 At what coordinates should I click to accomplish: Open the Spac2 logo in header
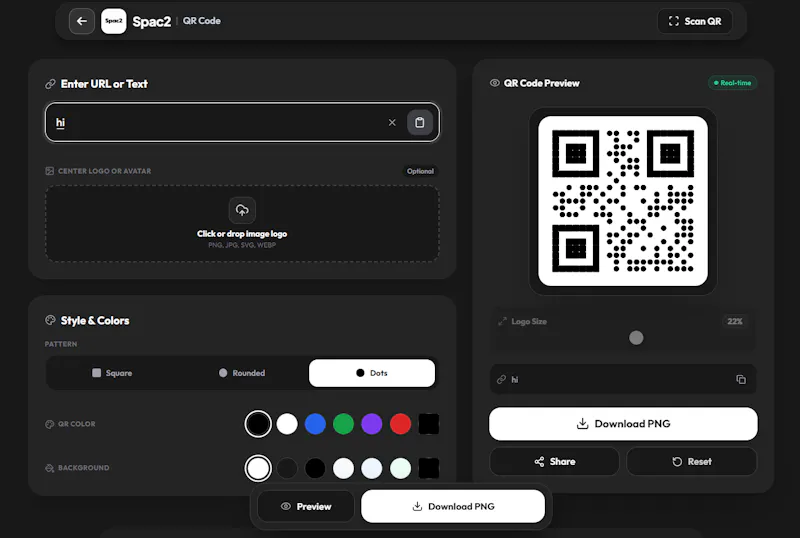pos(114,21)
